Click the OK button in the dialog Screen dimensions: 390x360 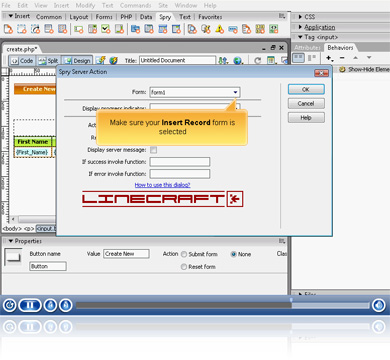click(306, 89)
